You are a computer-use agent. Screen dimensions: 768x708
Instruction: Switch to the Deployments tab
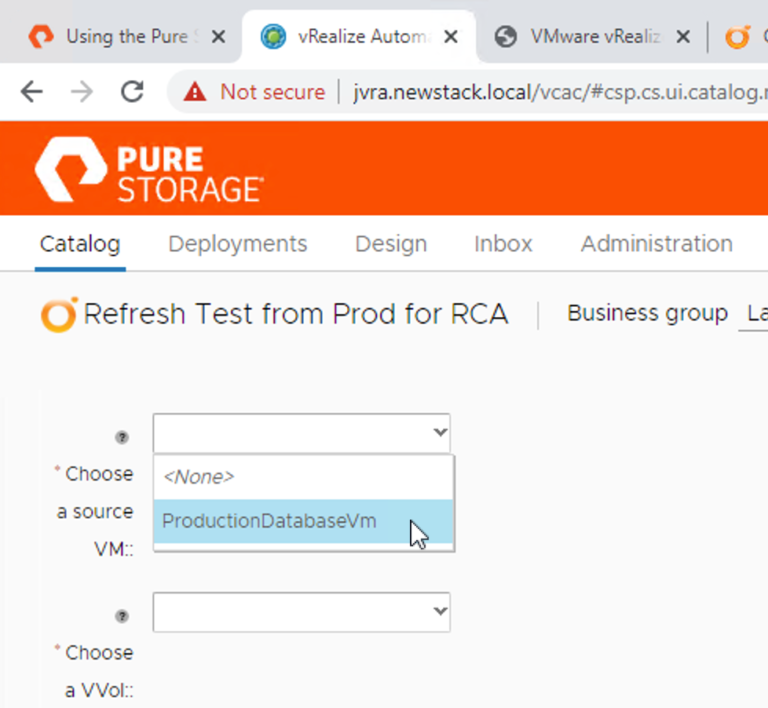(x=237, y=244)
